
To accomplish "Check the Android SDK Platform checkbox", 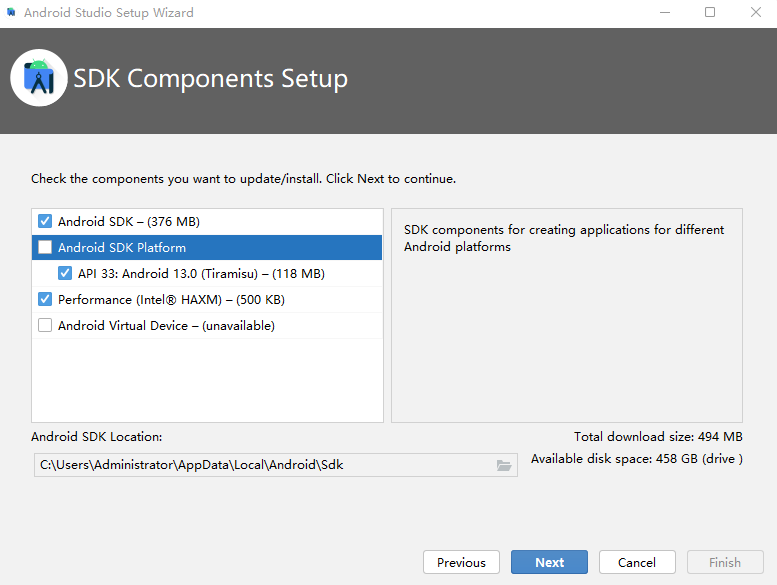I will point(45,247).
